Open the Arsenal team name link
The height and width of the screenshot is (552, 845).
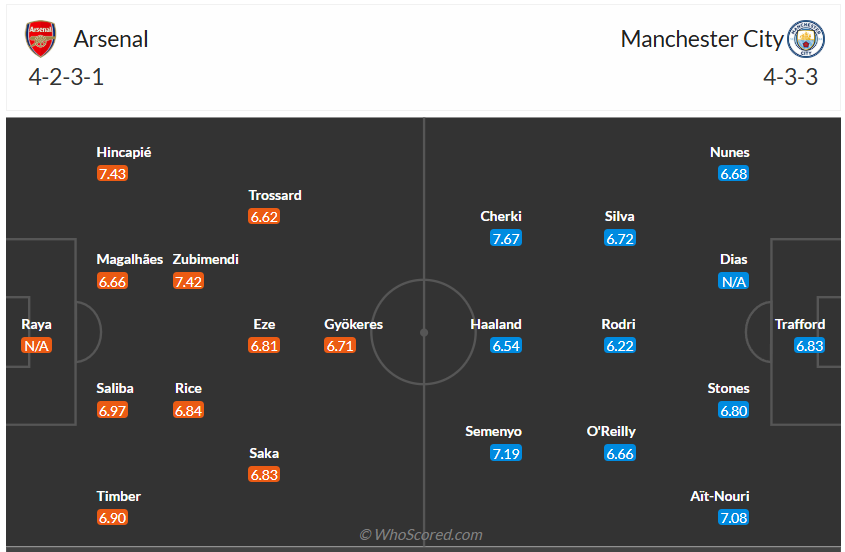(111, 39)
